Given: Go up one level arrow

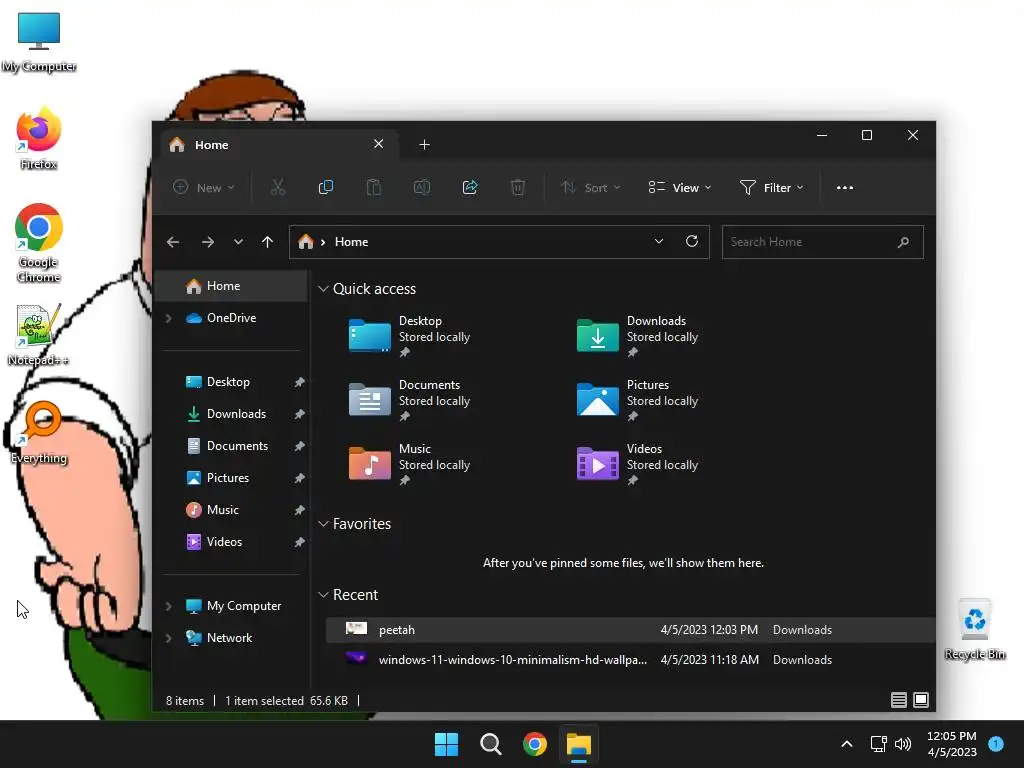Looking at the screenshot, I should click(267, 242).
